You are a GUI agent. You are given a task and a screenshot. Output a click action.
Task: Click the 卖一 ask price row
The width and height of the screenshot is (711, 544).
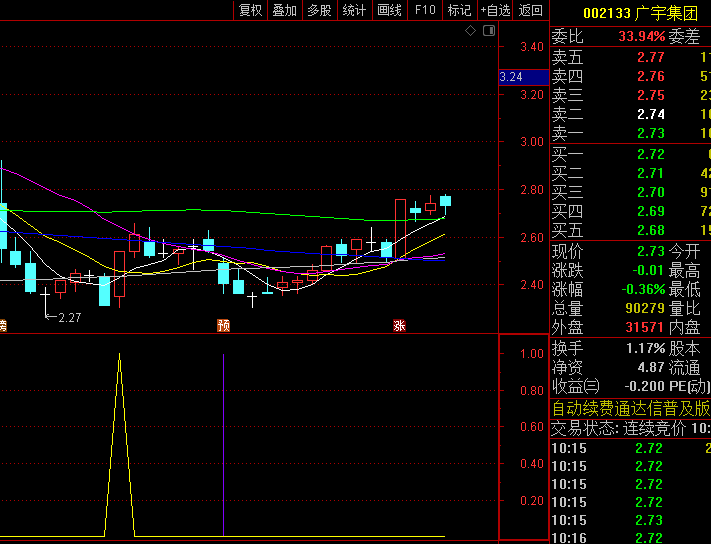(x=630, y=133)
